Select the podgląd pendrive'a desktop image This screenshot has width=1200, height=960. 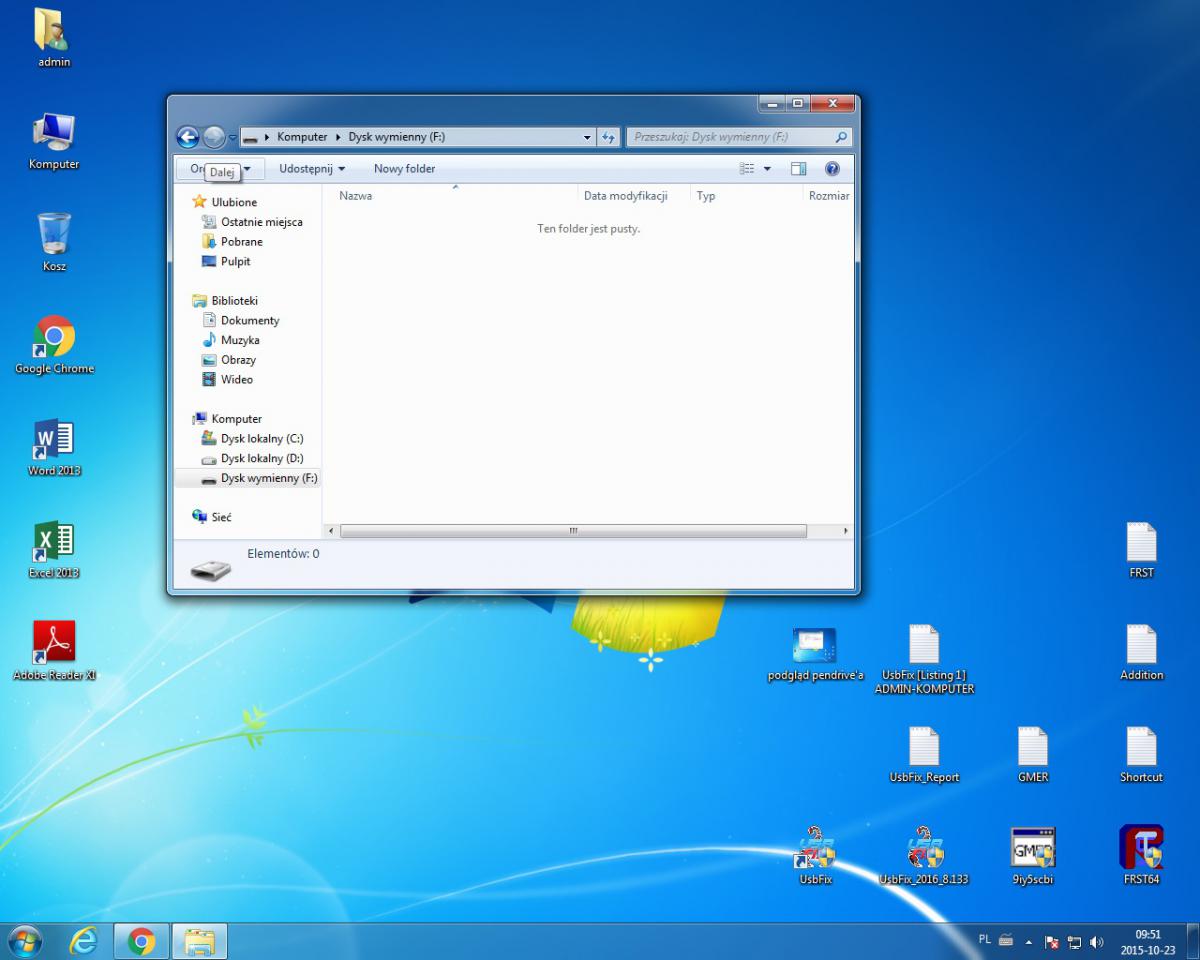pos(815,655)
